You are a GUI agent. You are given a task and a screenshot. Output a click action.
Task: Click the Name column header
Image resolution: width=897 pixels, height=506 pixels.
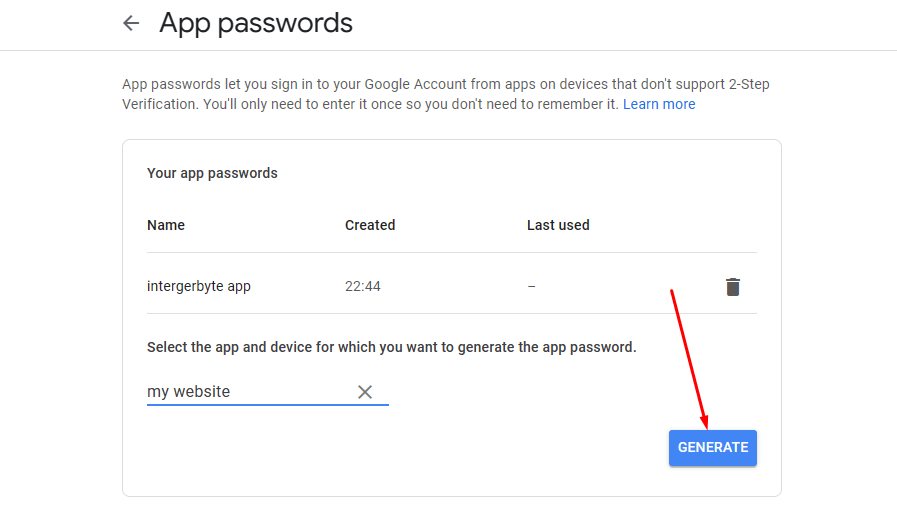[166, 225]
